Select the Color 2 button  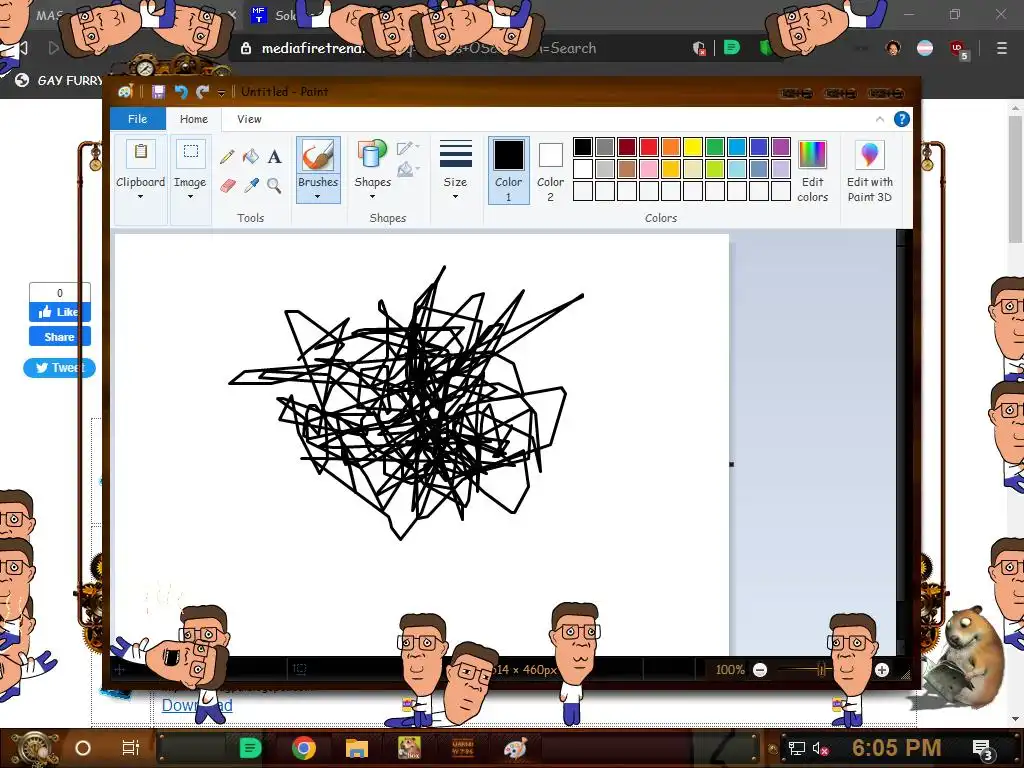pyautogui.click(x=550, y=170)
